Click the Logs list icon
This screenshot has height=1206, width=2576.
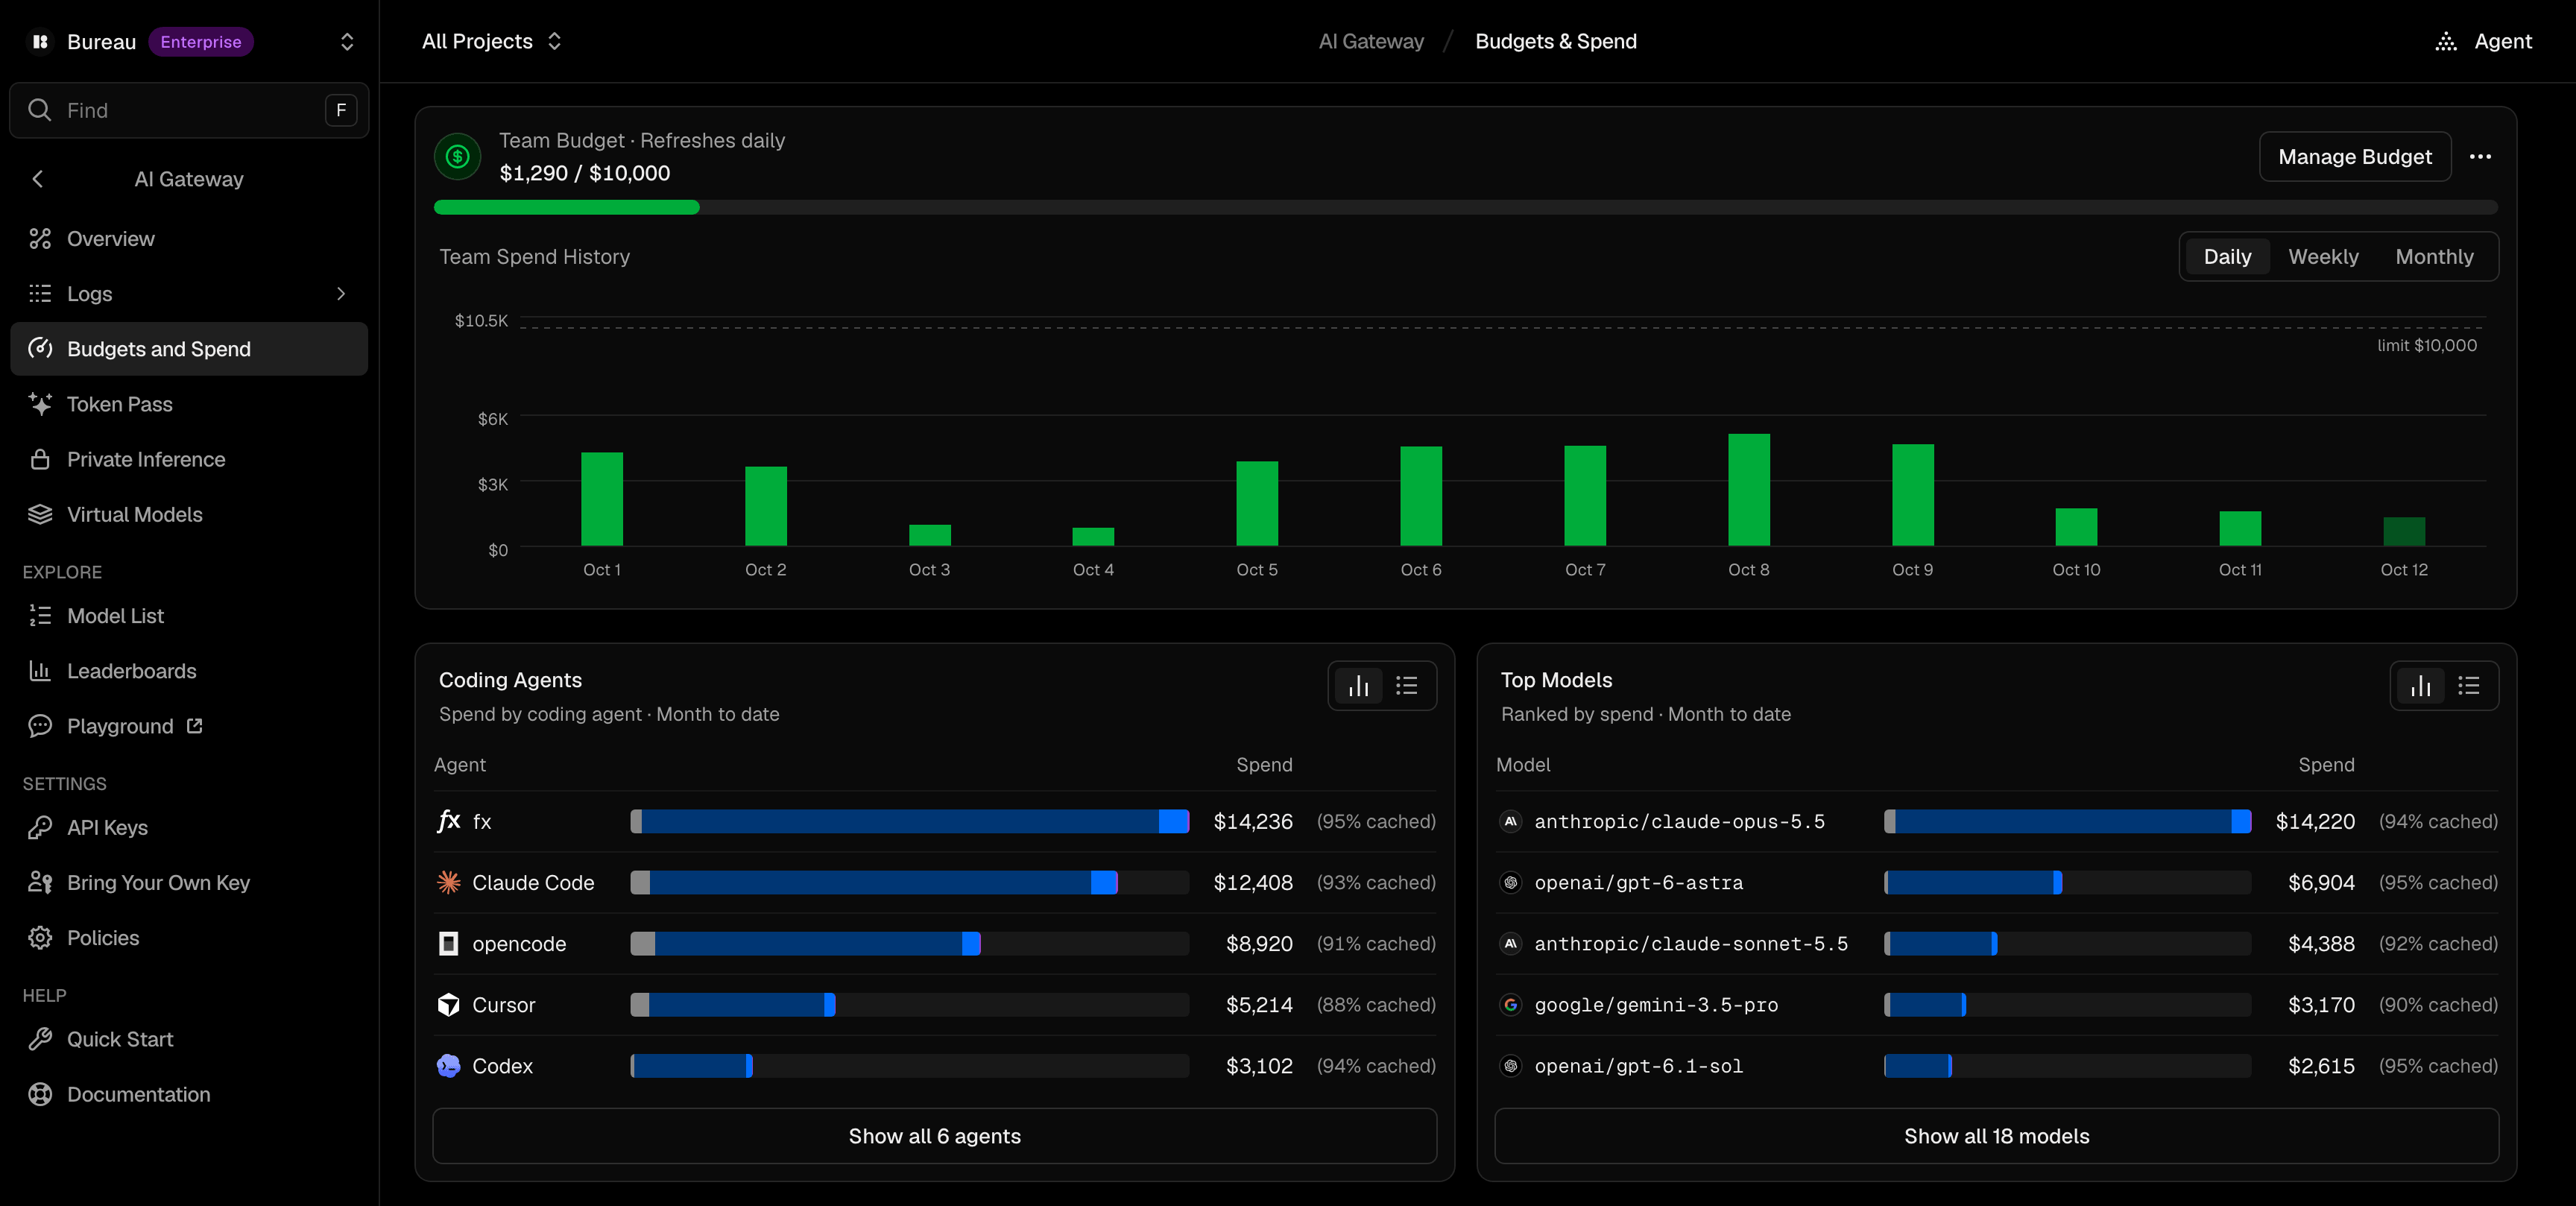pos(40,293)
